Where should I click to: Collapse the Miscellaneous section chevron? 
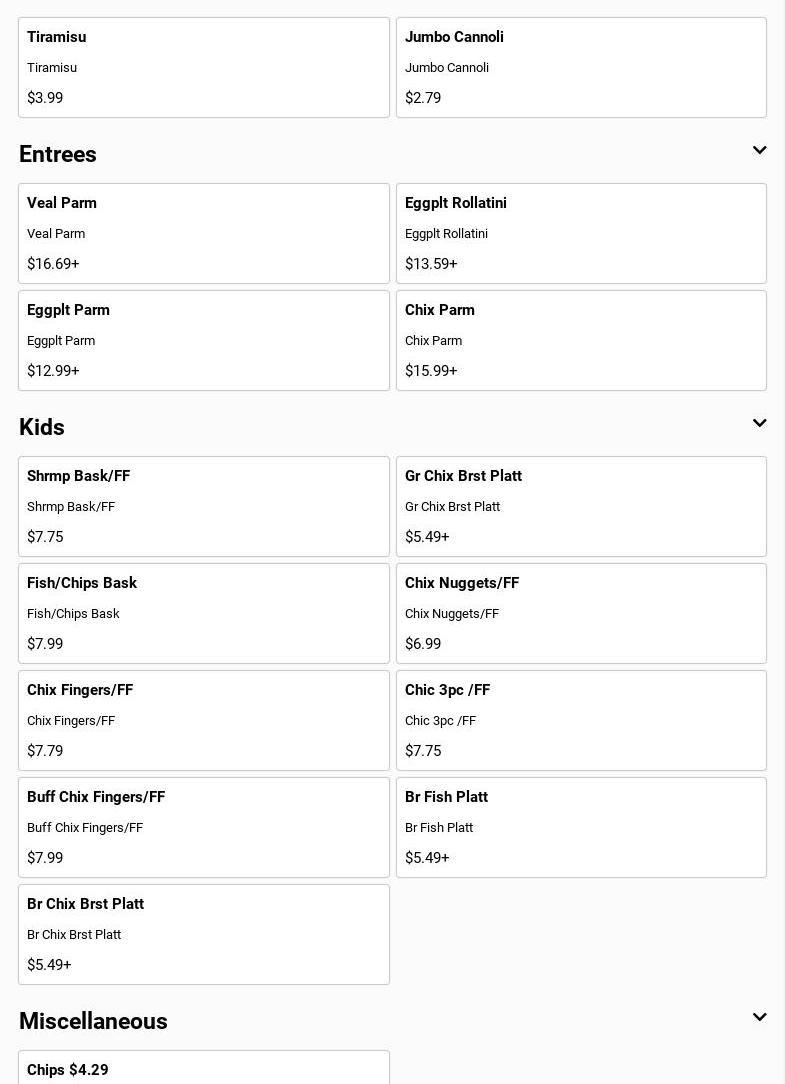(x=759, y=1018)
